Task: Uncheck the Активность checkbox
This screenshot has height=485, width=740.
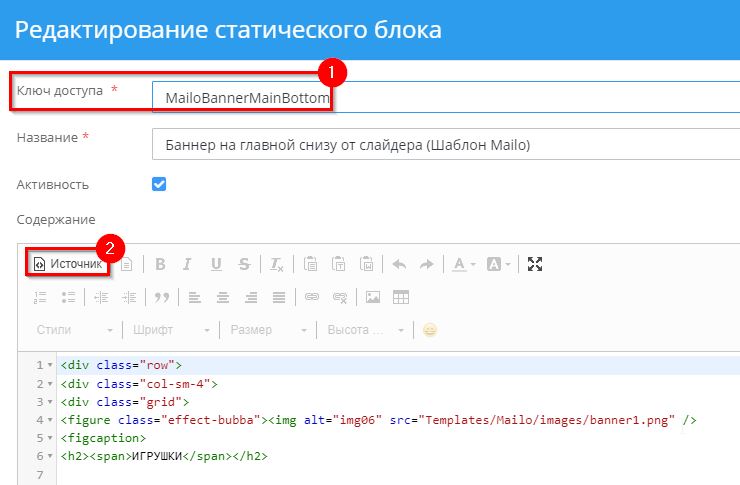Action: pos(159,184)
